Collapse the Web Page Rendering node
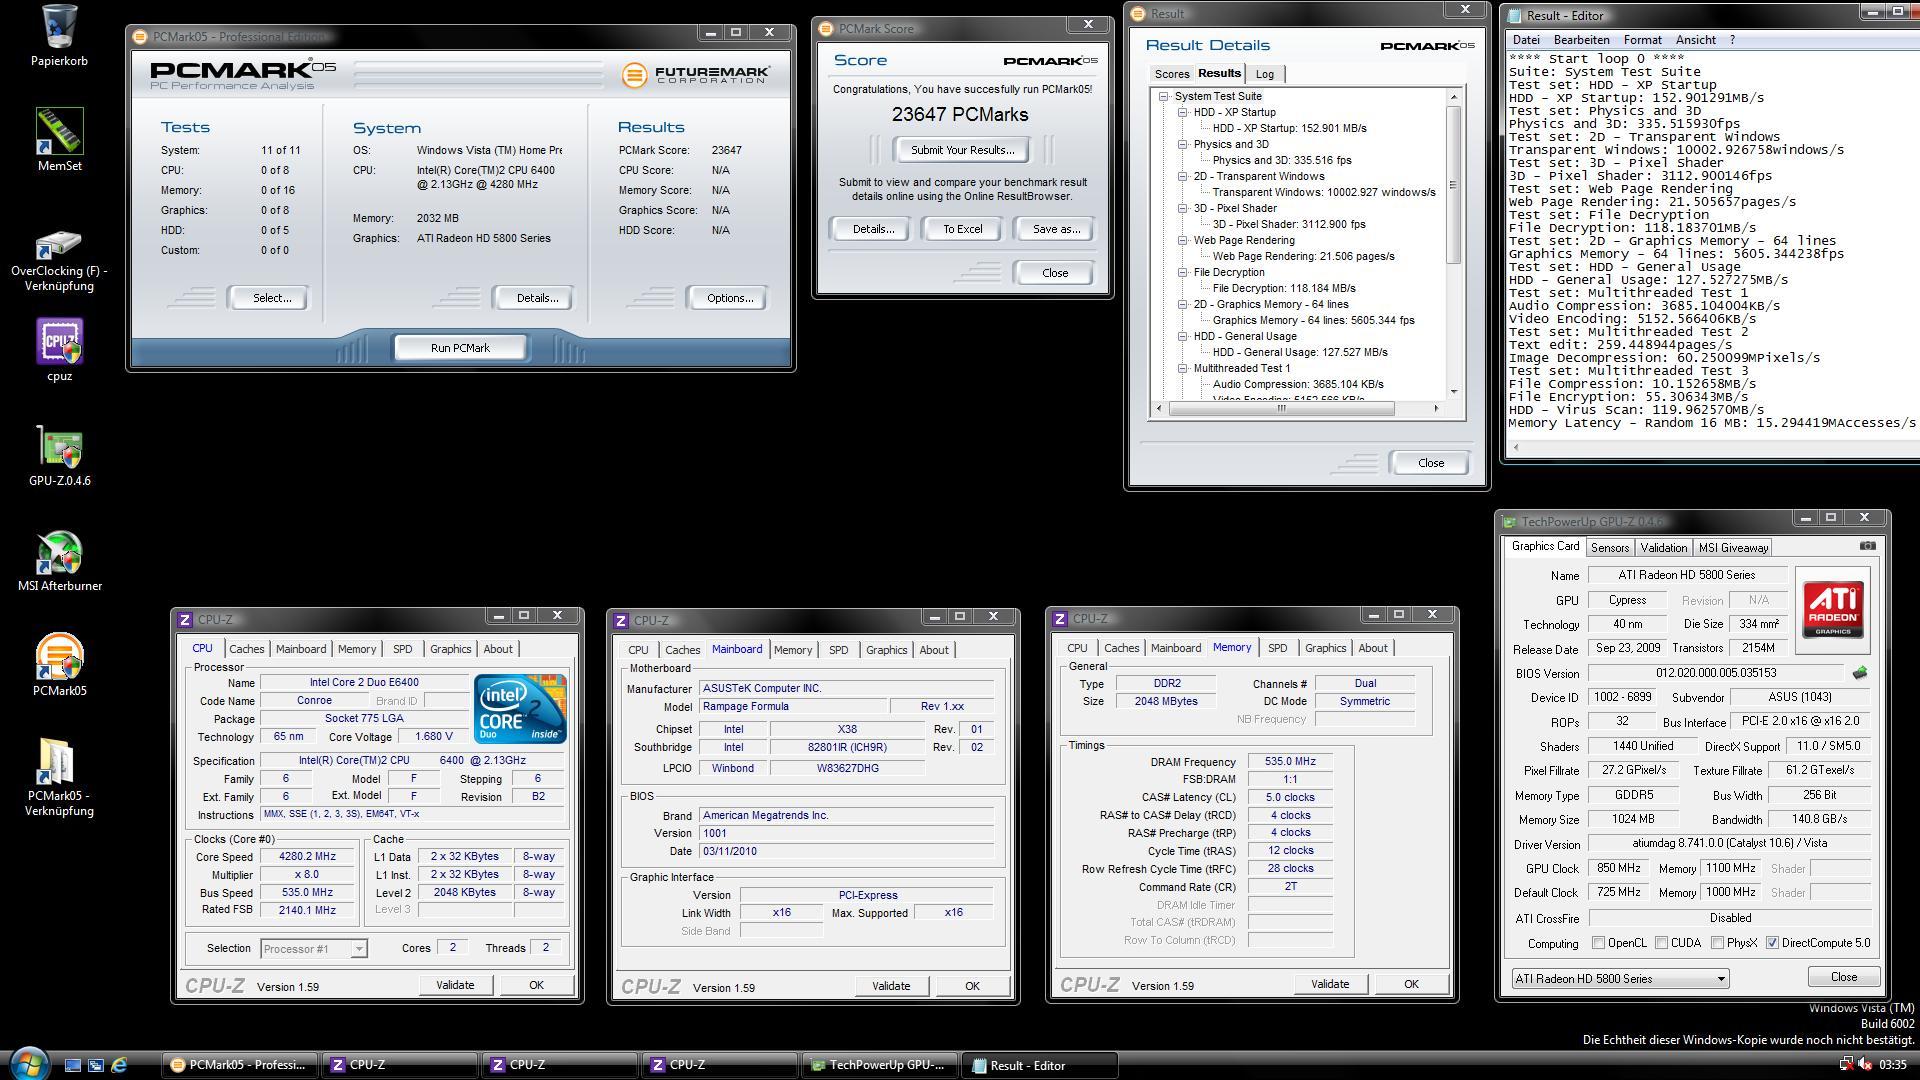The height and width of the screenshot is (1080, 1920). pyautogui.click(x=1182, y=241)
